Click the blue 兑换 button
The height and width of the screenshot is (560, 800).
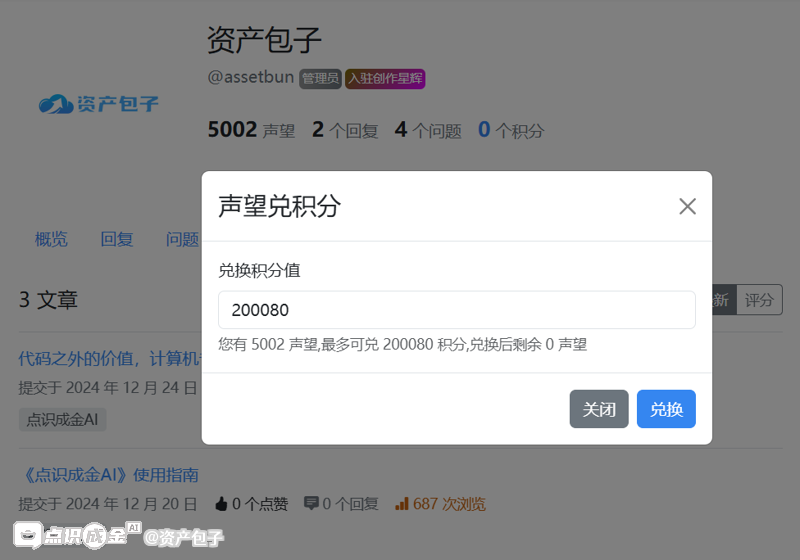point(666,409)
